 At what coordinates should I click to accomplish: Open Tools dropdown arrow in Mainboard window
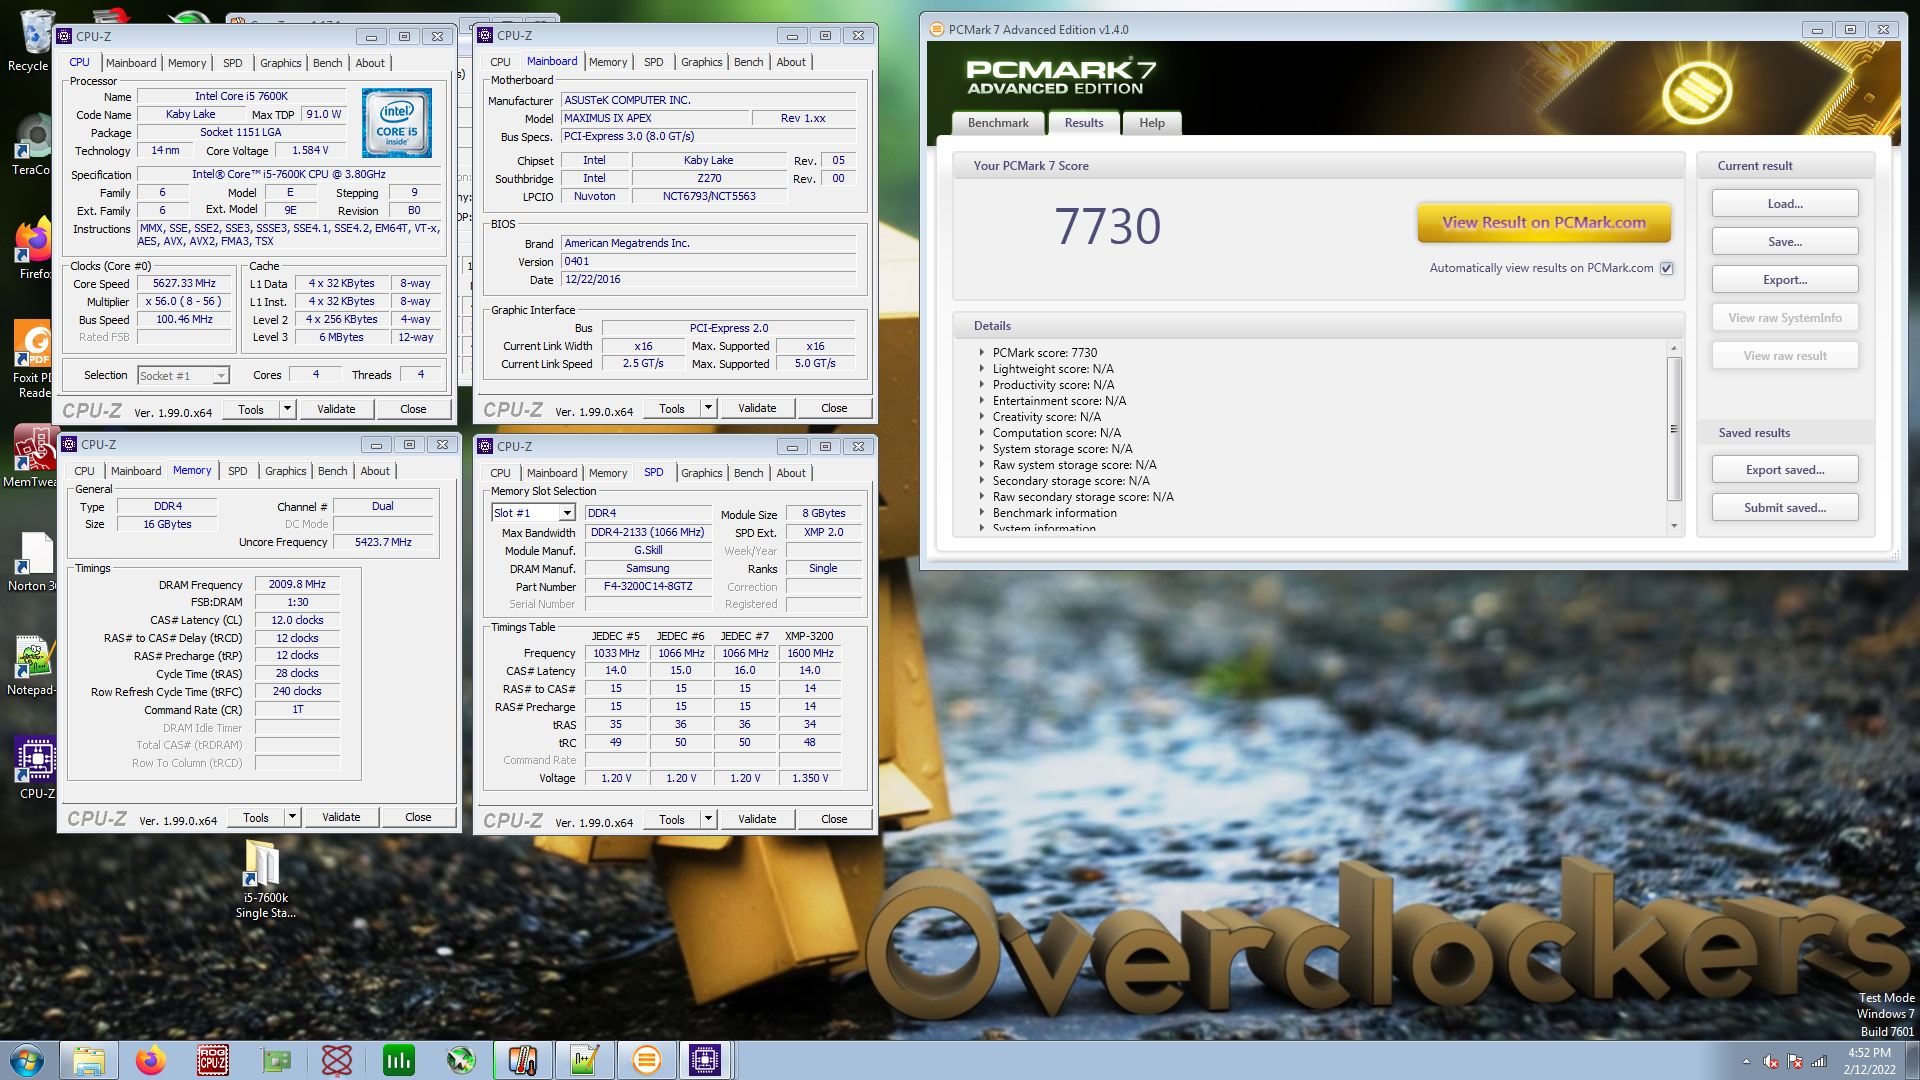click(708, 408)
